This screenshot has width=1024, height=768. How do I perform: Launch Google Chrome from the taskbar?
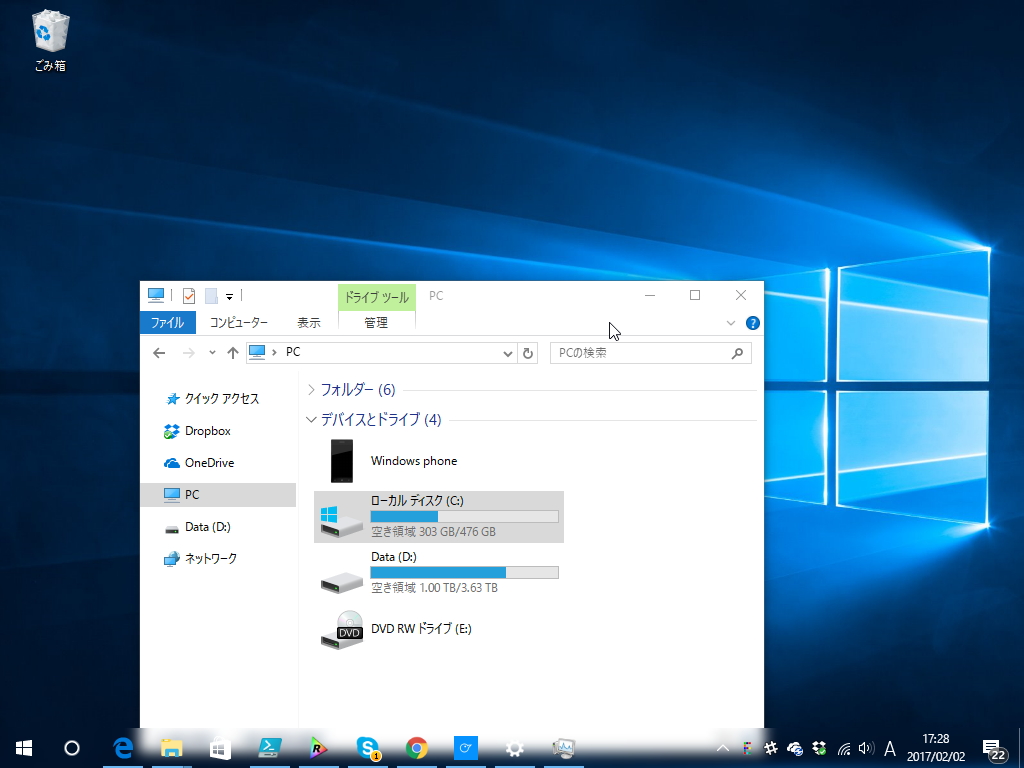pos(417,748)
